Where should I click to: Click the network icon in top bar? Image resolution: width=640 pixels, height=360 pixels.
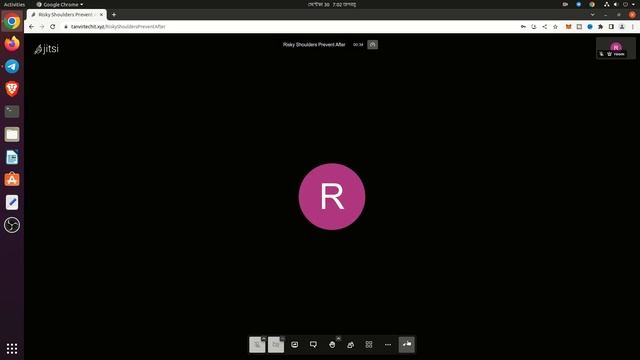pyautogui.click(x=607, y=4)
